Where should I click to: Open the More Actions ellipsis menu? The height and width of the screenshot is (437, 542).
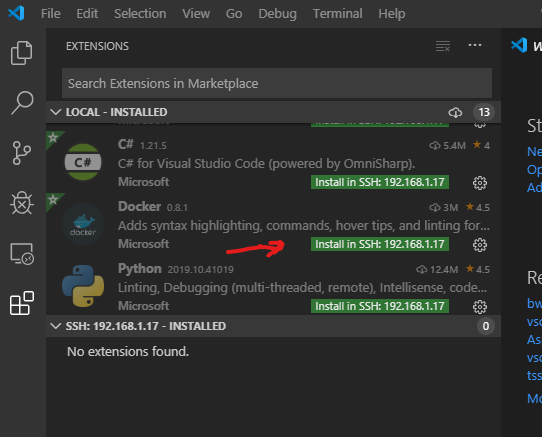click(475, 45)
